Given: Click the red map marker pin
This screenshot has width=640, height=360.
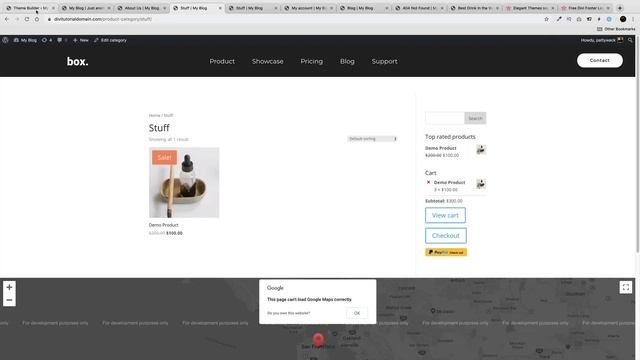Looking at the screenshot, I should 318,338.
